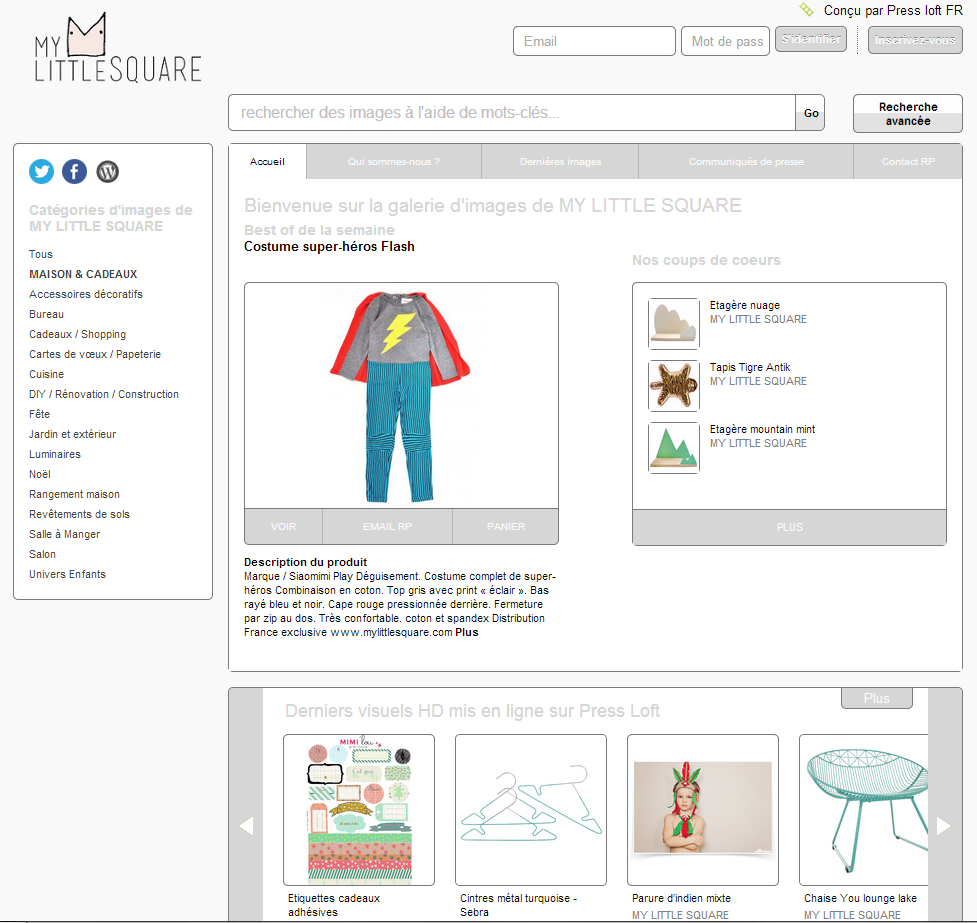977x923 pixels.
Task: Click the VOIR button under costume
Action: pyautogui.click(x=284, y=527)
